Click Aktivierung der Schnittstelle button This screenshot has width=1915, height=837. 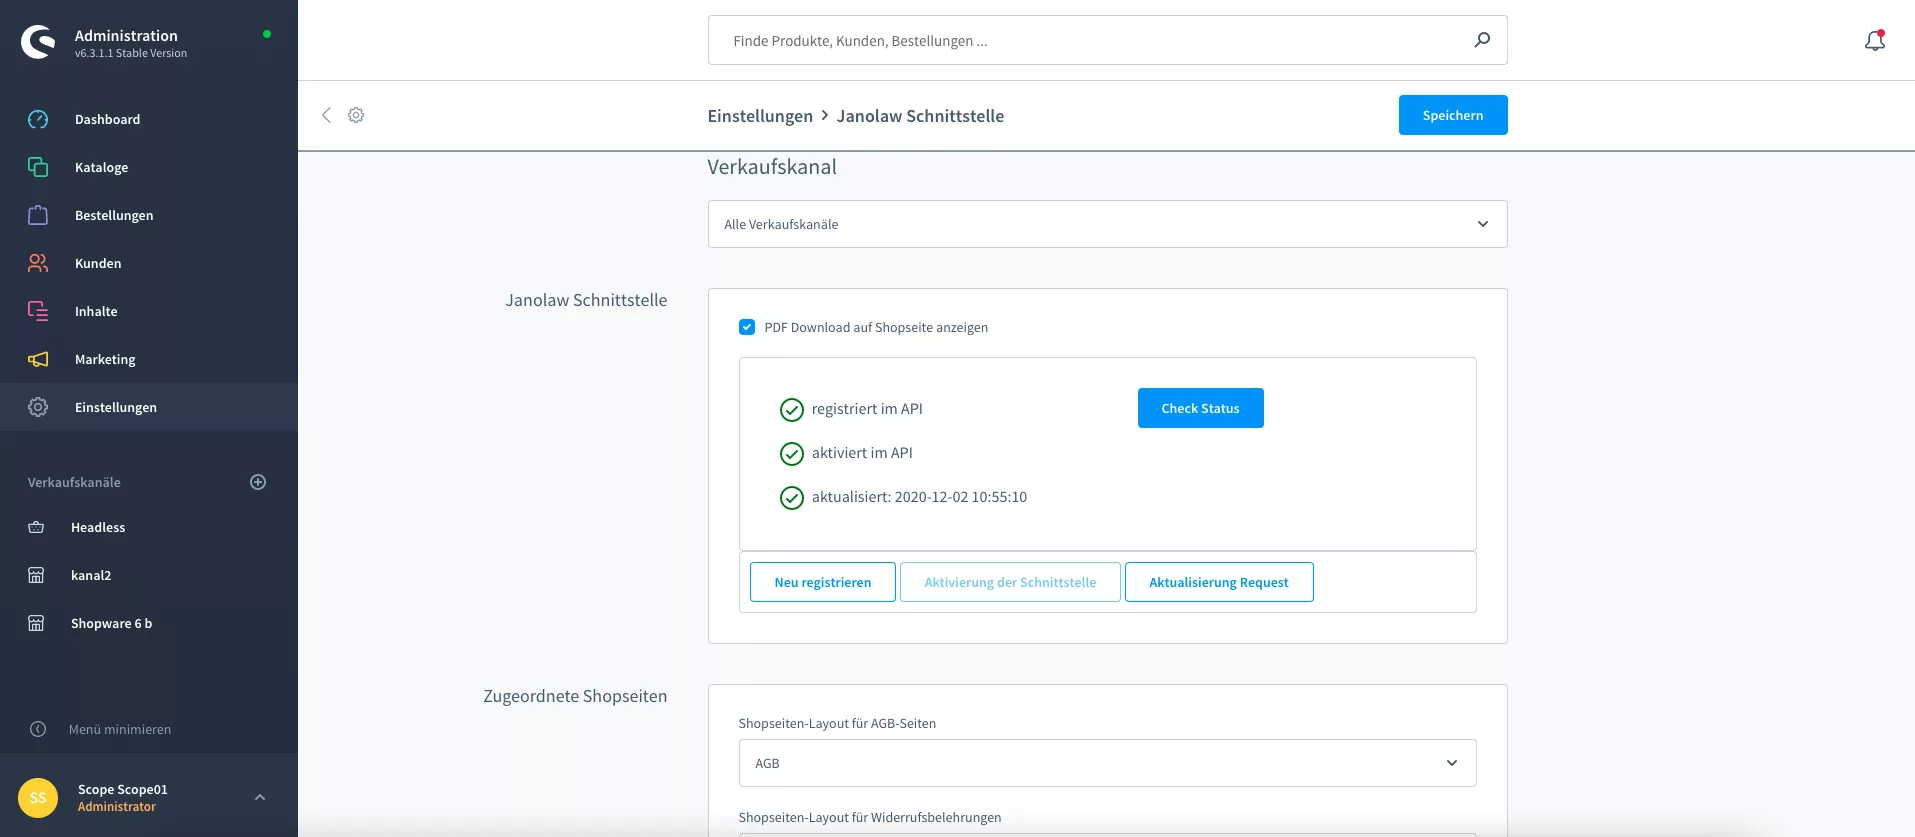pyautogui.click(x=1010, y=582)
